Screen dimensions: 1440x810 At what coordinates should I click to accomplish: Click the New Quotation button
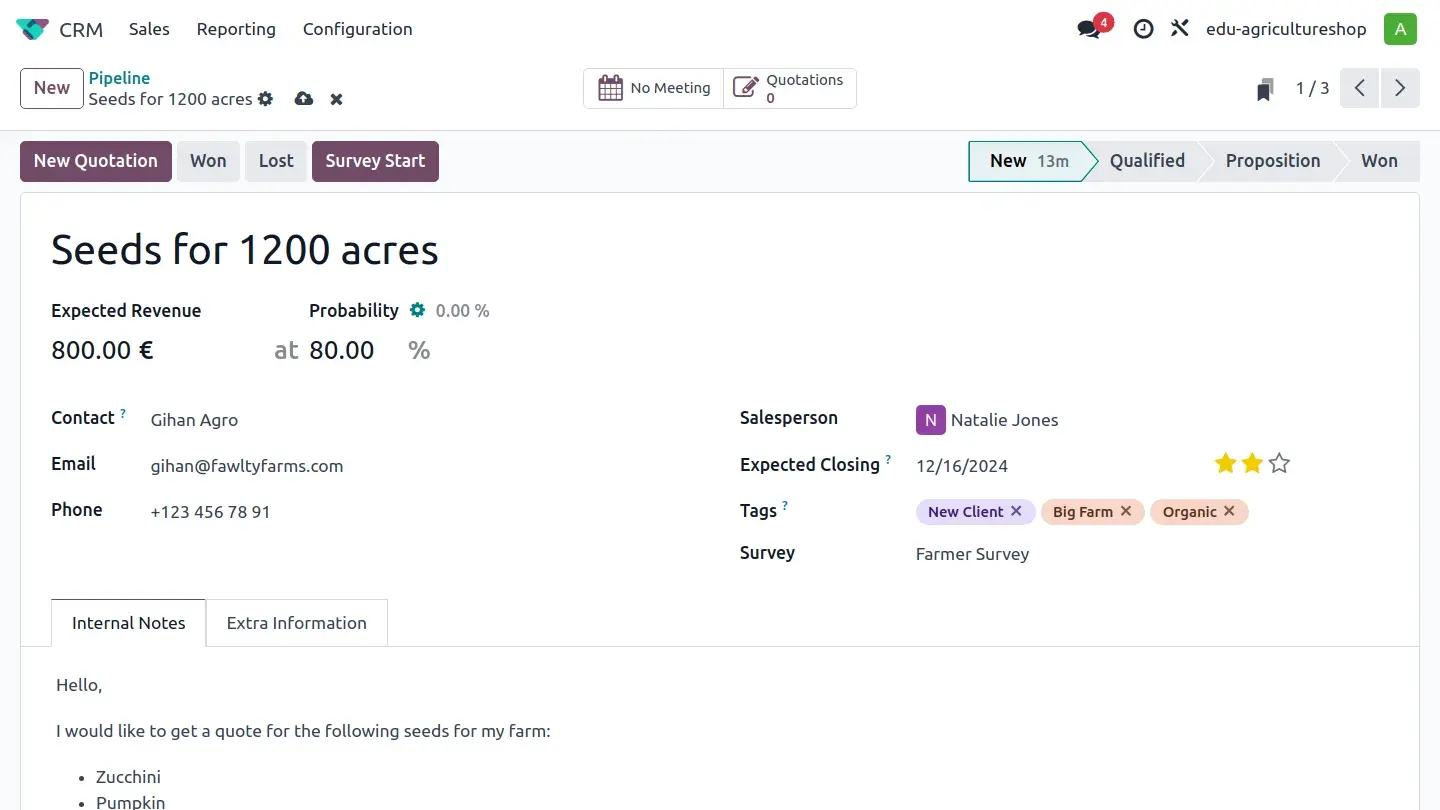click(96, 161)
